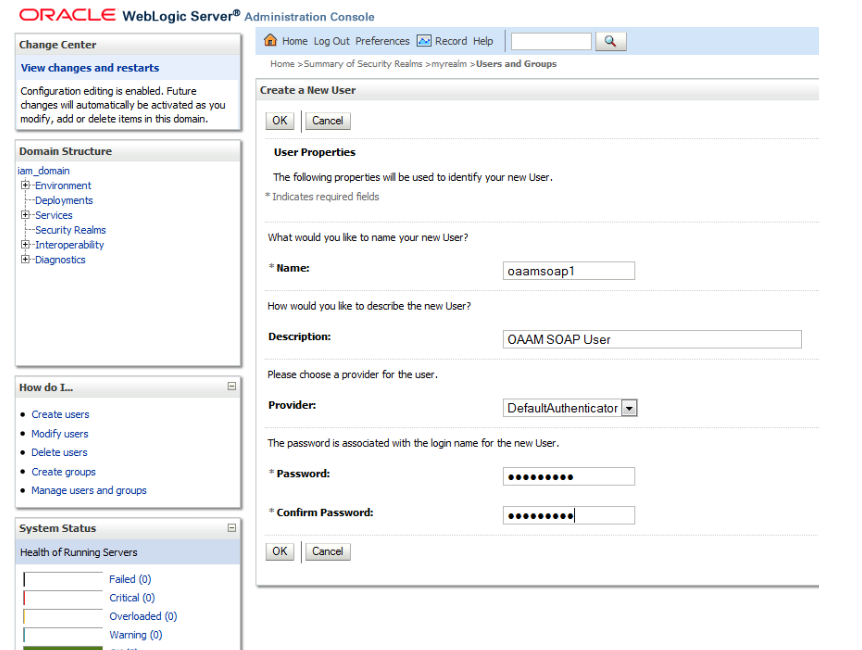Click the Record toolbar item
The height and width of the screenshot is (650, 862).
coord(451,41)
